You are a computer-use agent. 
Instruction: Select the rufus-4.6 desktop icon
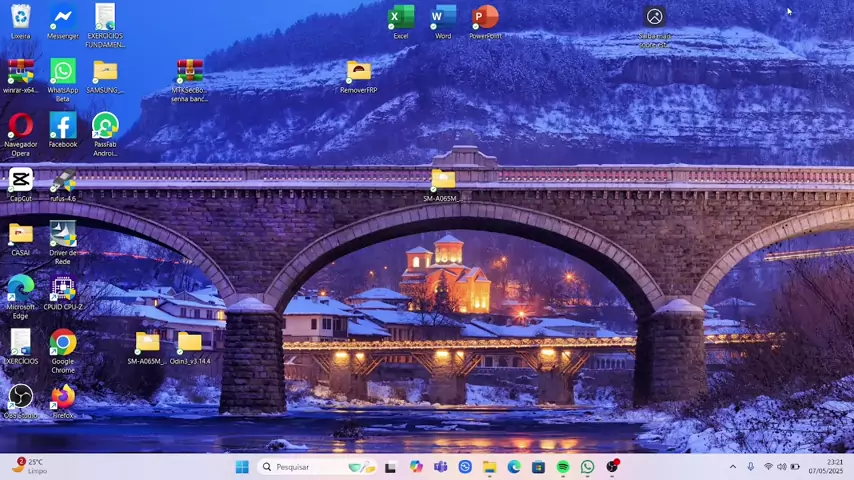pos(63,181)
